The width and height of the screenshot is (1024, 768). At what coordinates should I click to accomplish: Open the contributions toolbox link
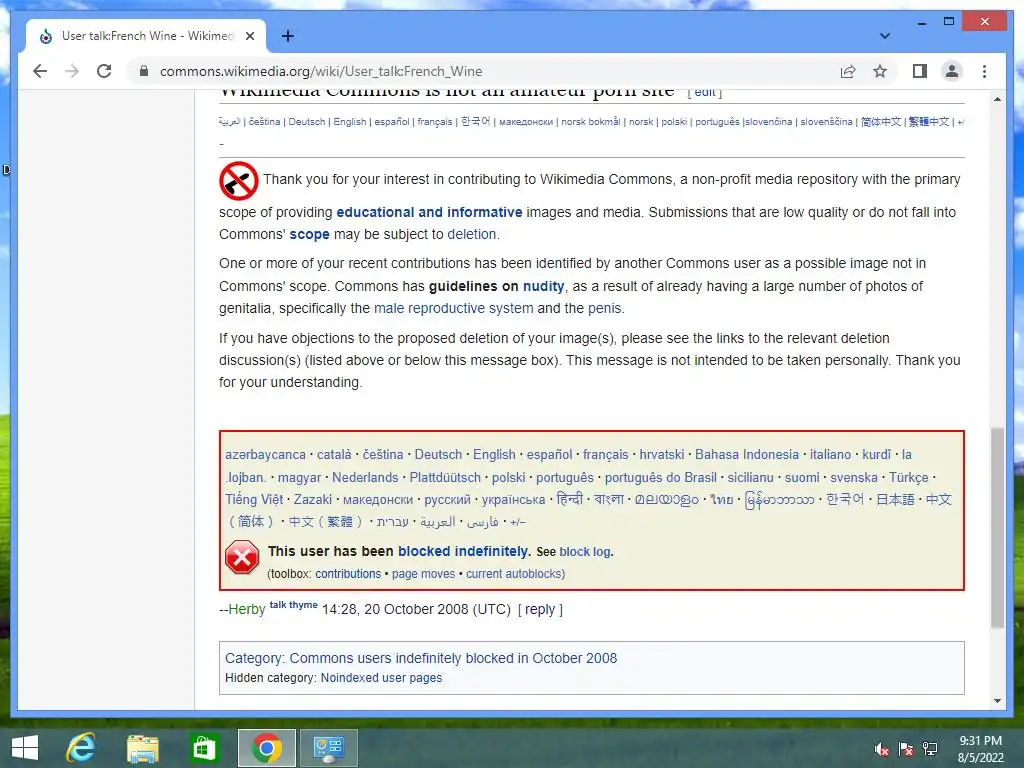(348, 574)
